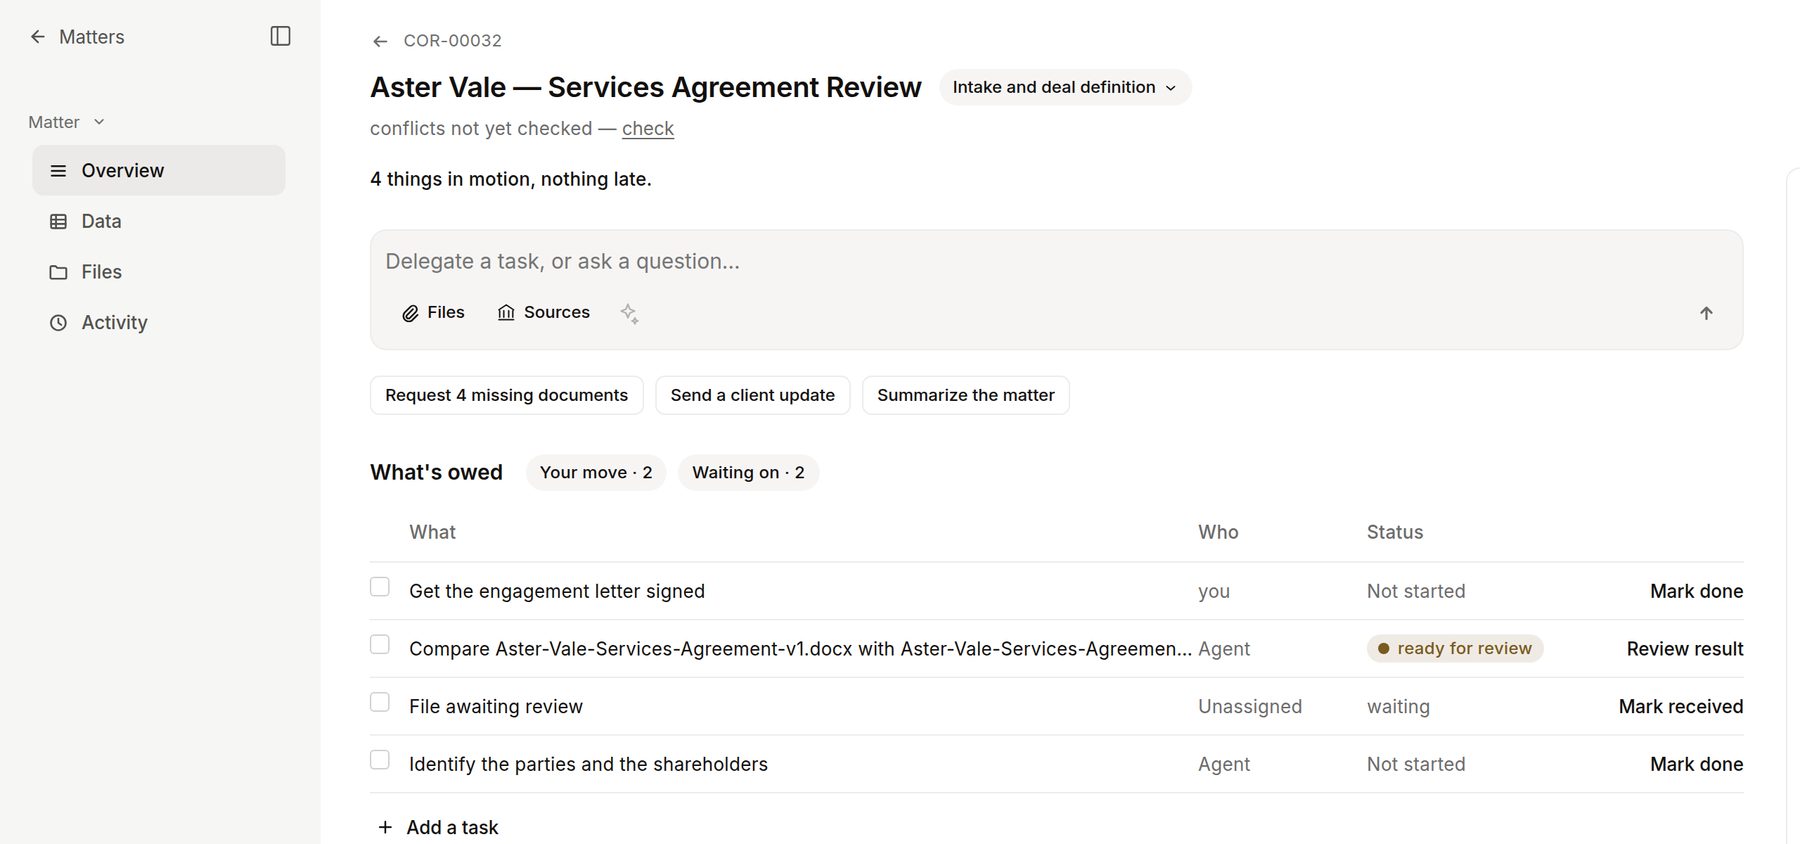The image size is (1800, 844).
Task: Check the box for File awaiting review
Action: coord(380,703)
